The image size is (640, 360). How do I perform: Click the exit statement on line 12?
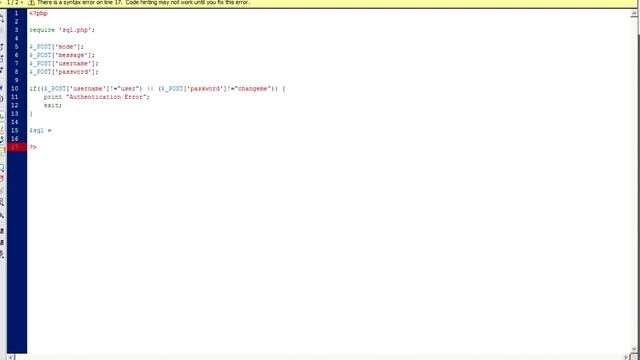[x=53, y=105]
